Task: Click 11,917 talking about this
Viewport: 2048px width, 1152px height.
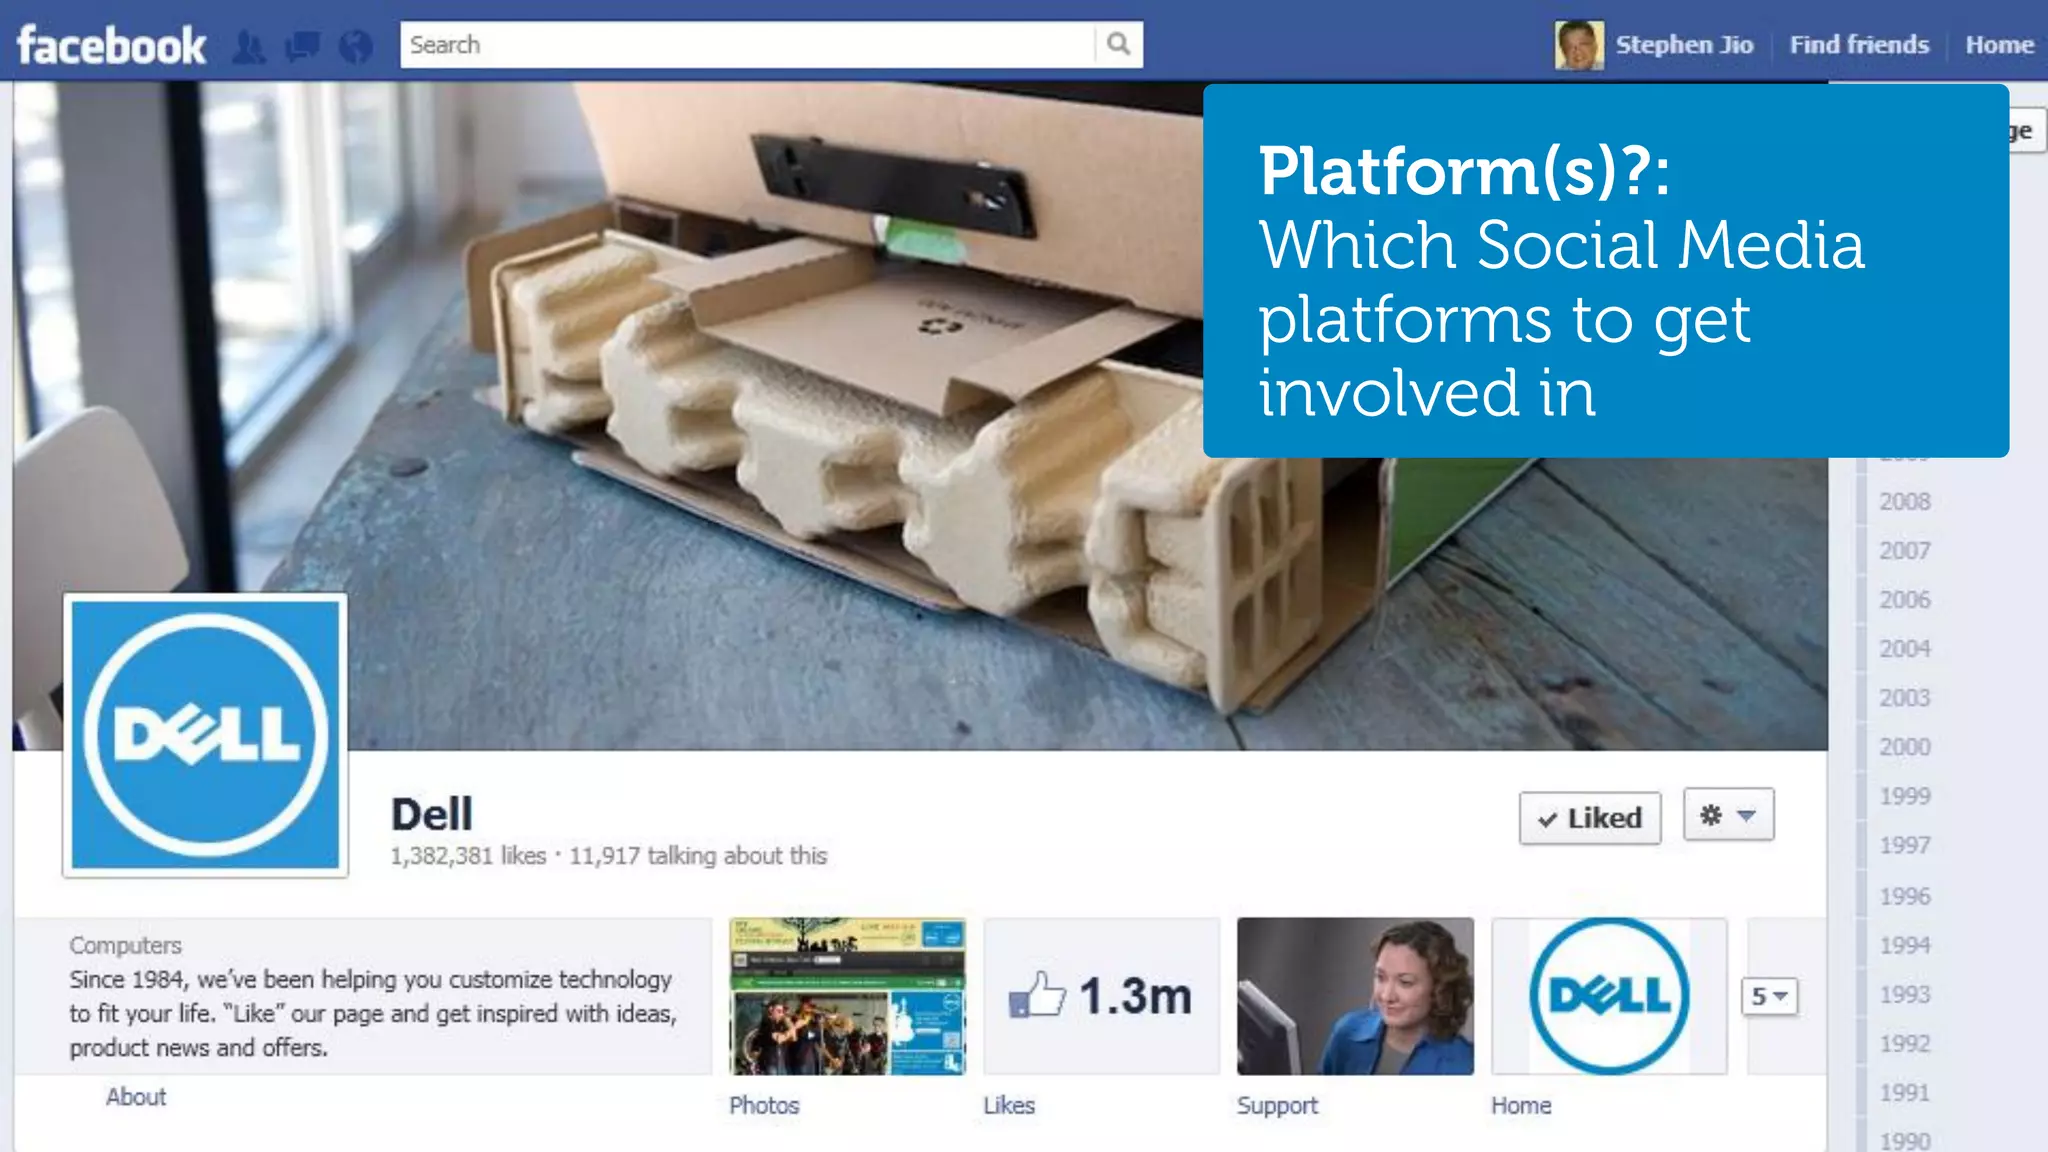Action: pos(698,856)
